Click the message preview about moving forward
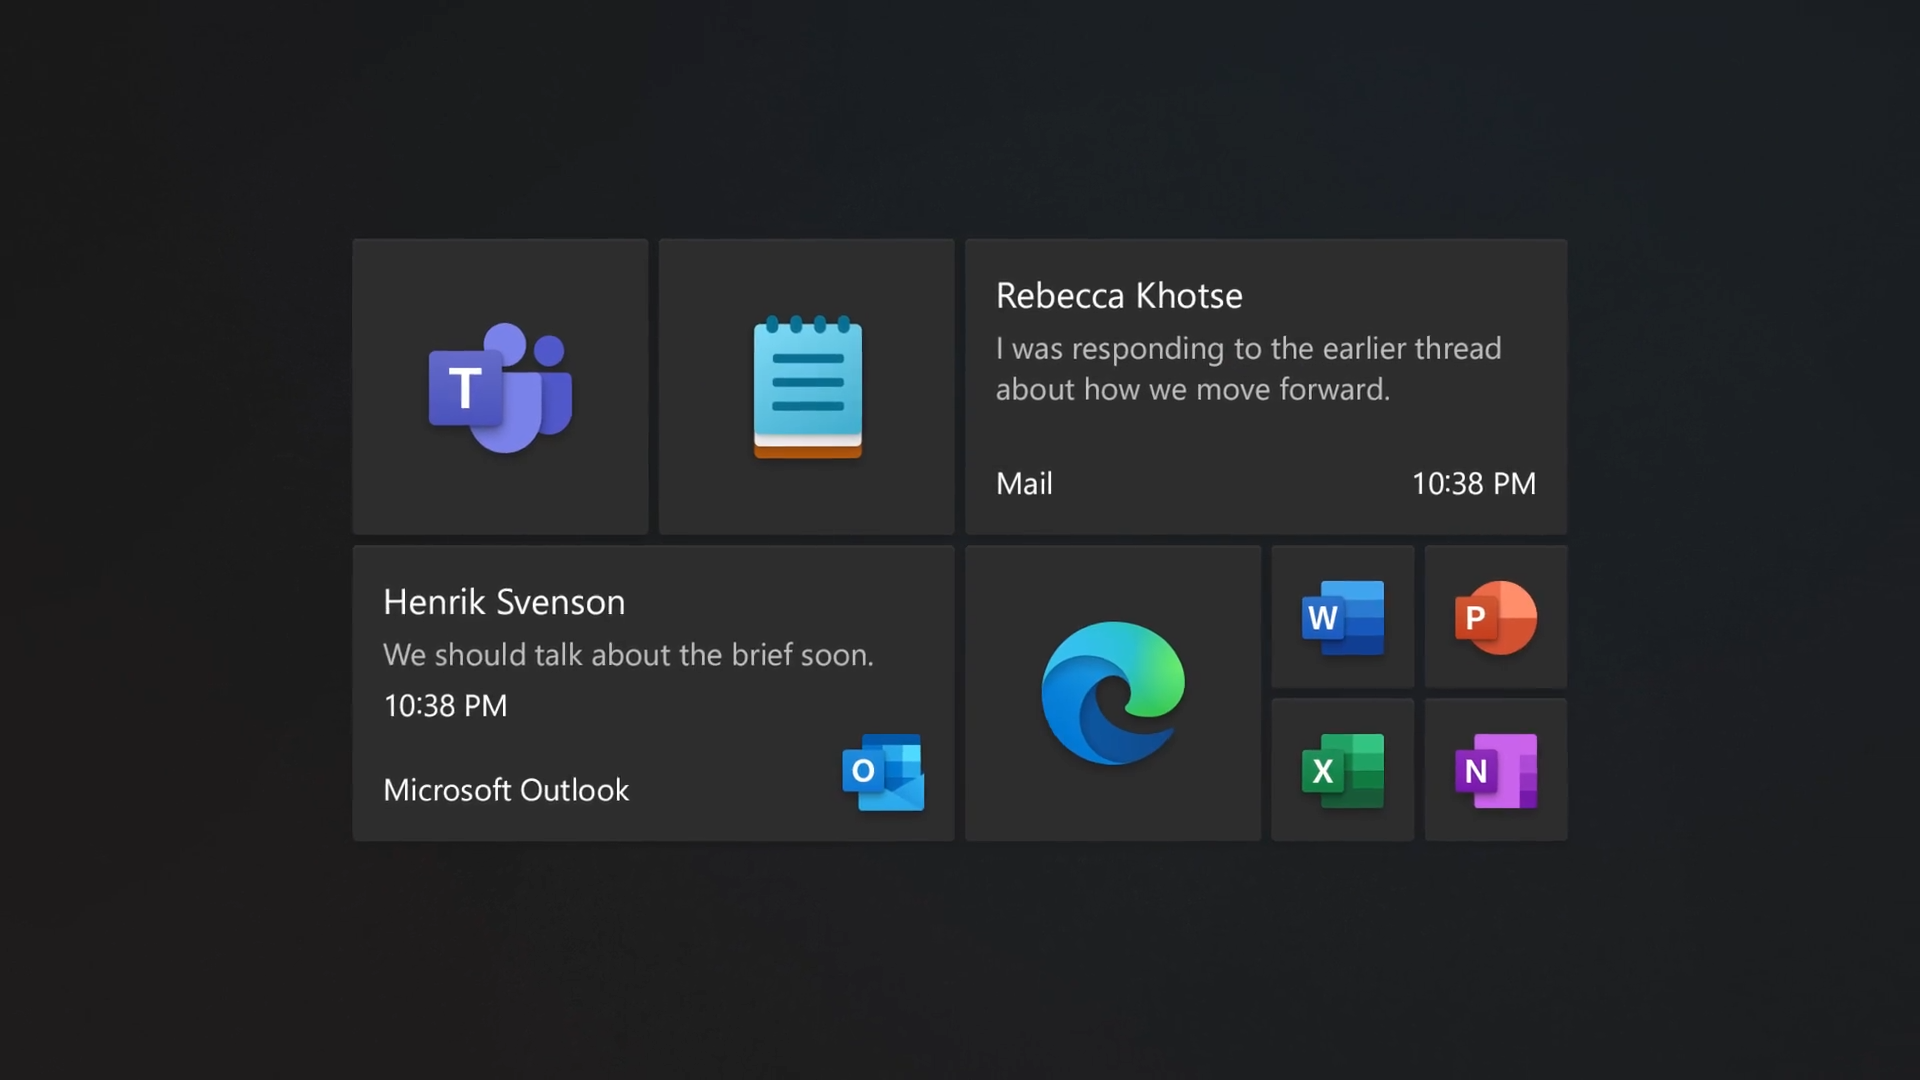 pyautogui.click(x=1248, y=369)
